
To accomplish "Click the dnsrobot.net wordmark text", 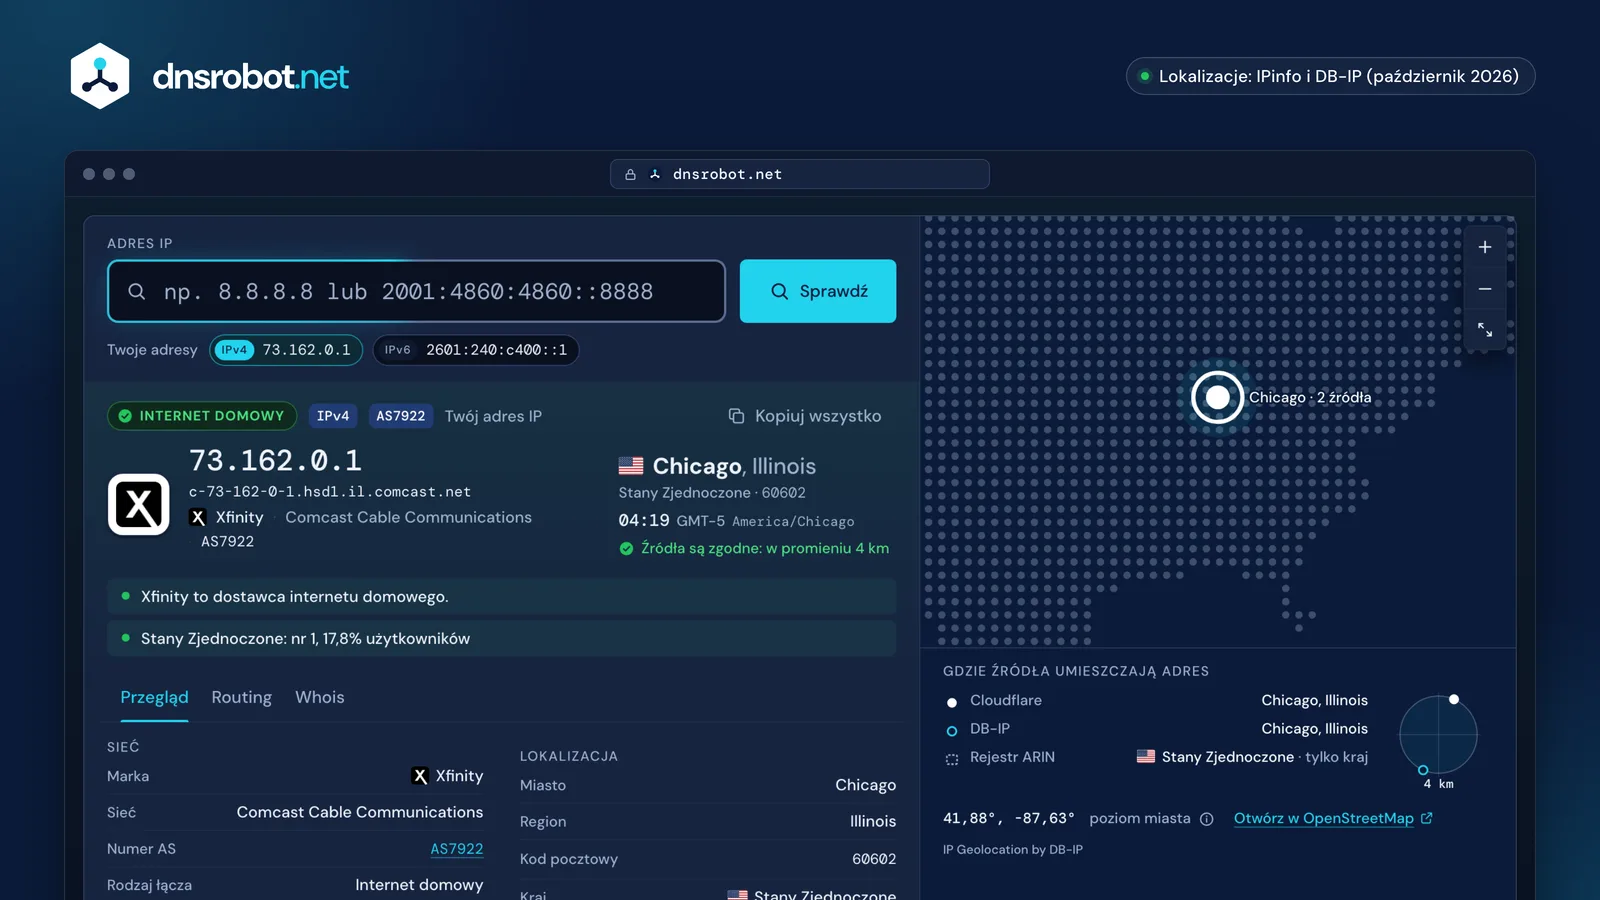I will coord(250,77).
